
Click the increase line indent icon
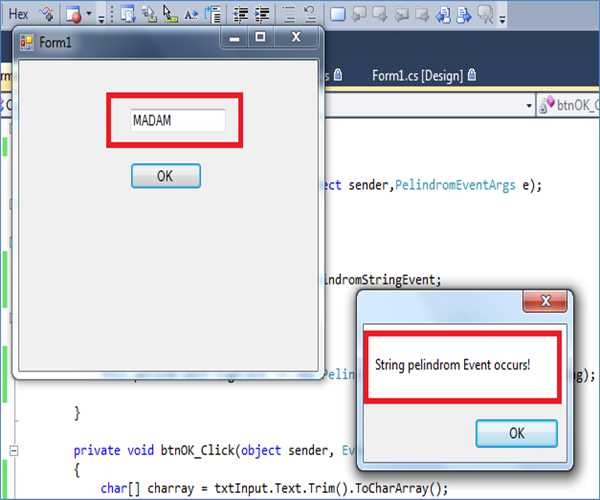(263, 14)
